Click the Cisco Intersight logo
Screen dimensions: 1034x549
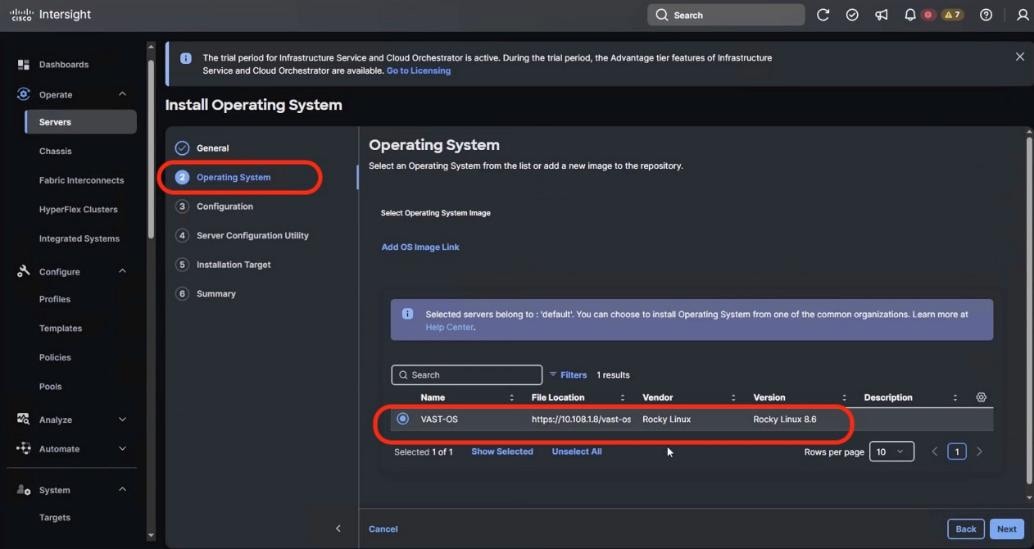[50, 14]
